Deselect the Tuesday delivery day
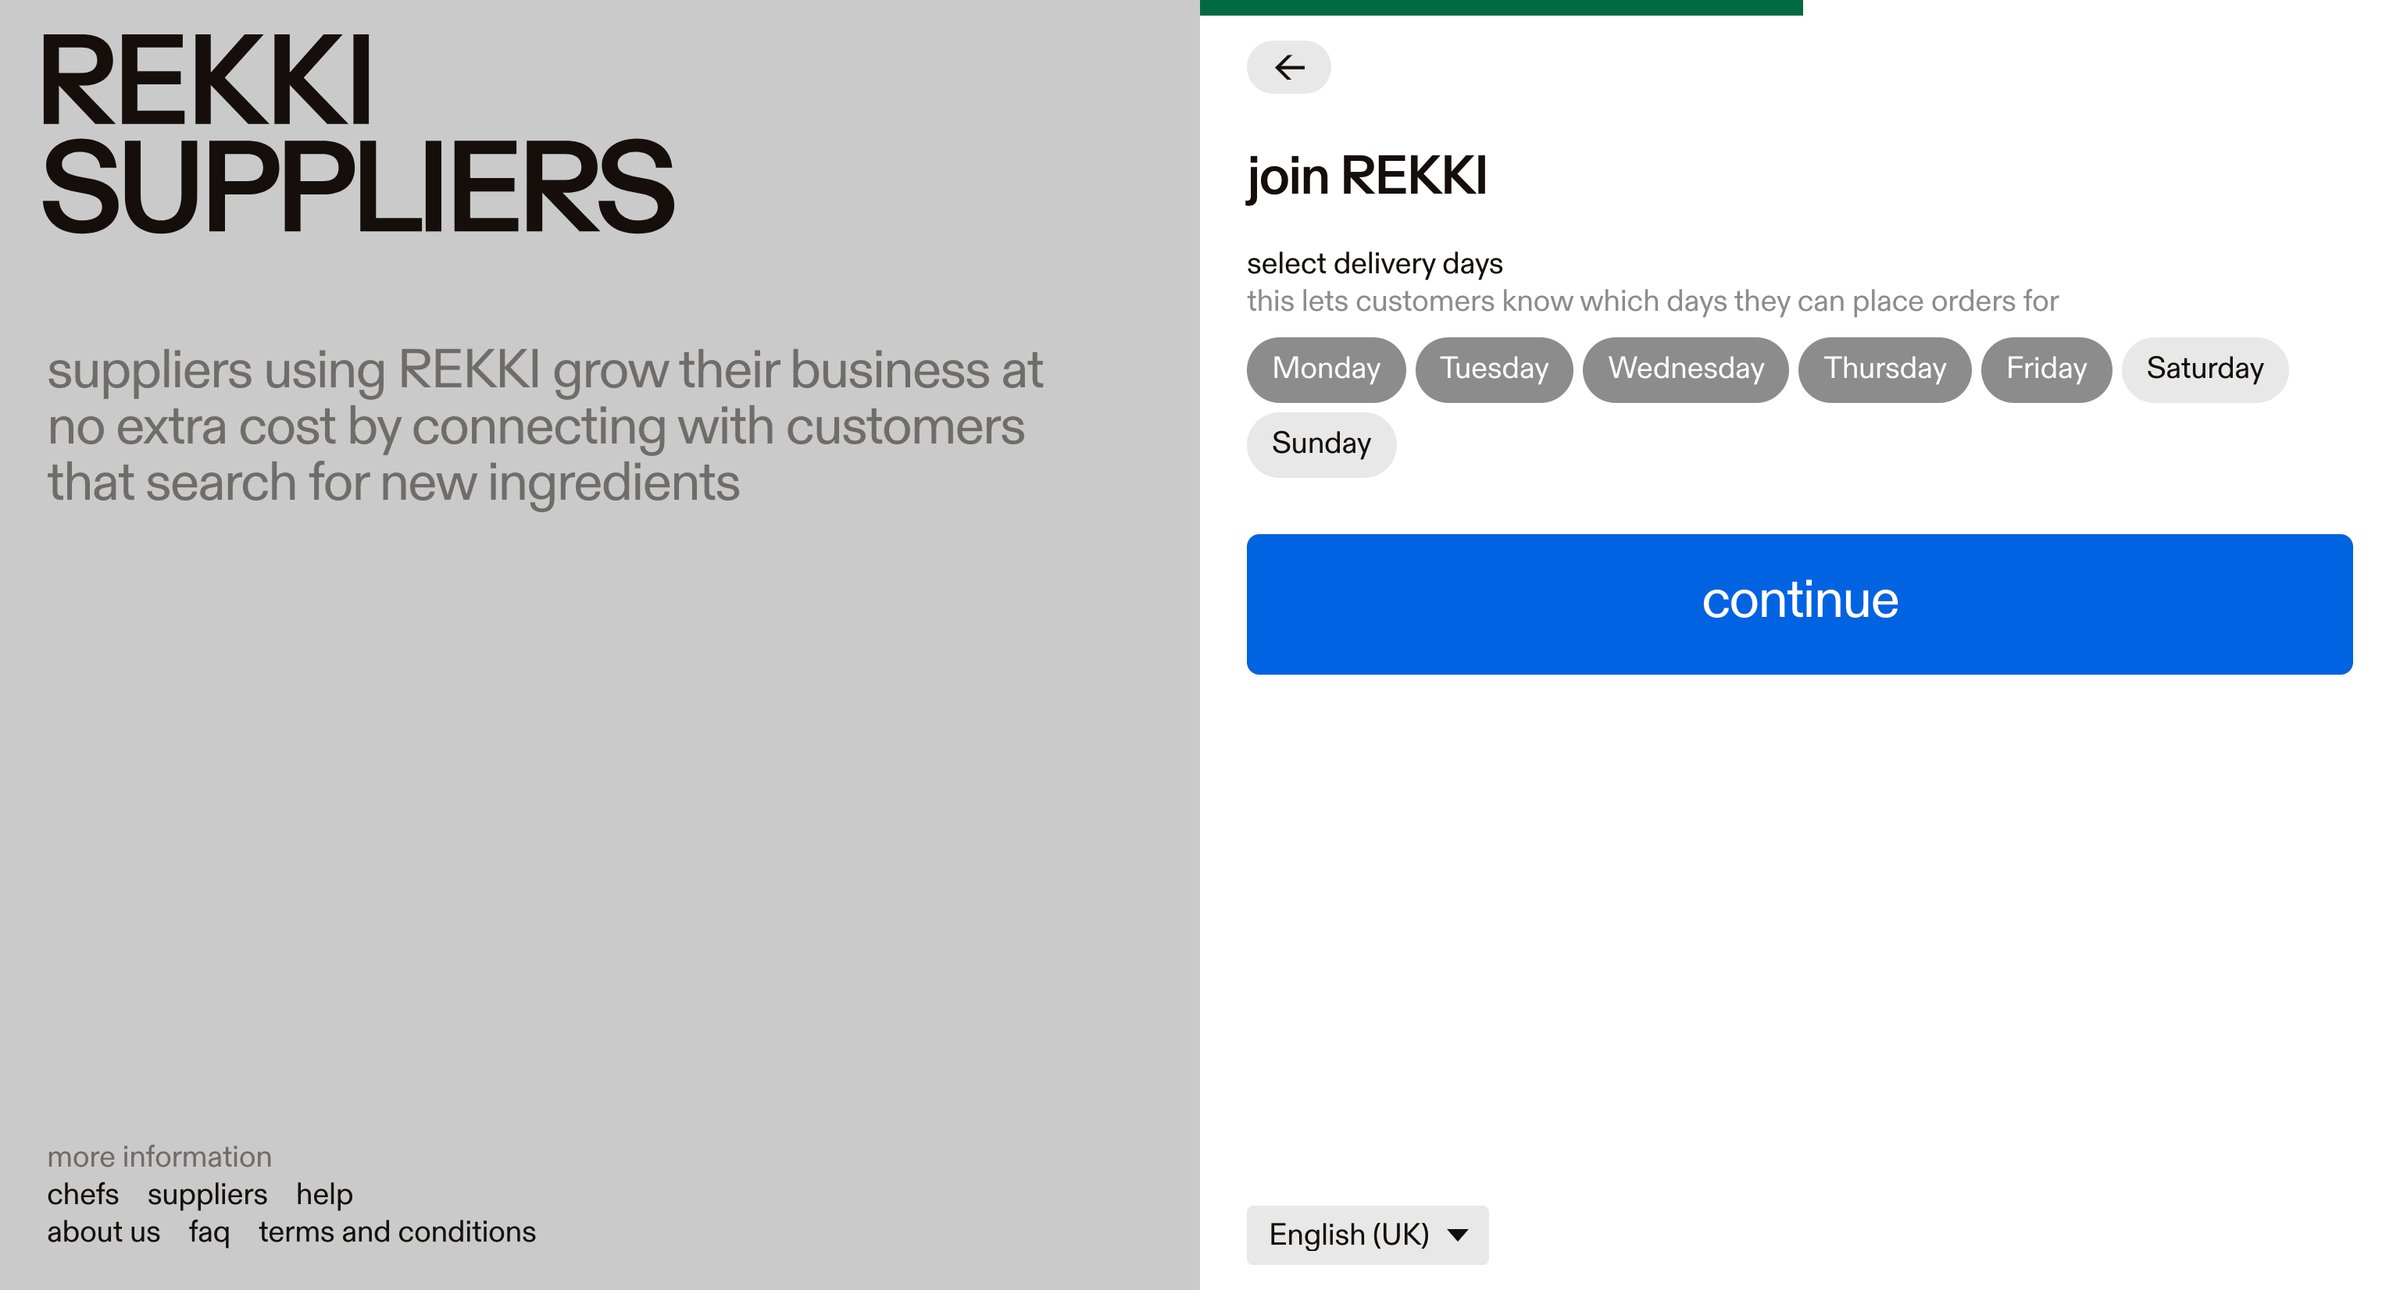 click(x=1494, y=369)
